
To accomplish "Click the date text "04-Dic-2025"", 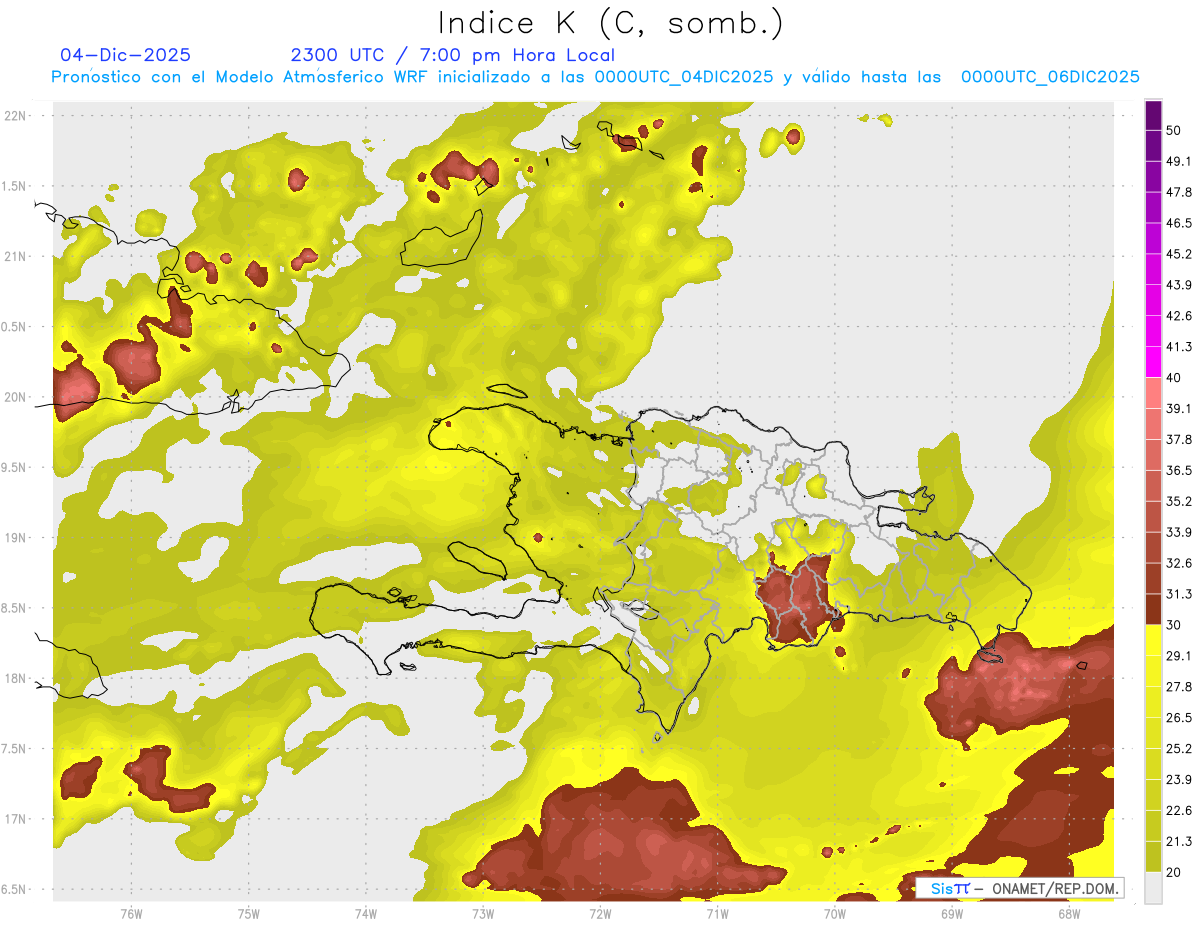I will 125,55.
